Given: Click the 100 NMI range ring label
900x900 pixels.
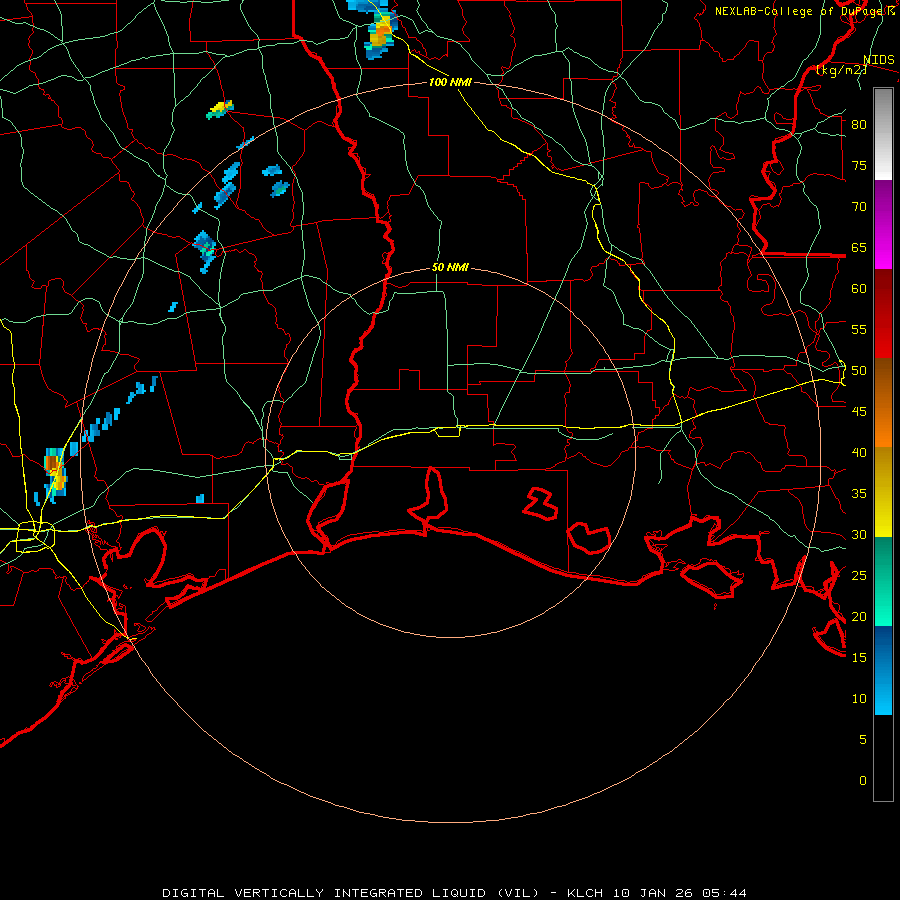Looking at the screenshot, I should coord(450,82).
